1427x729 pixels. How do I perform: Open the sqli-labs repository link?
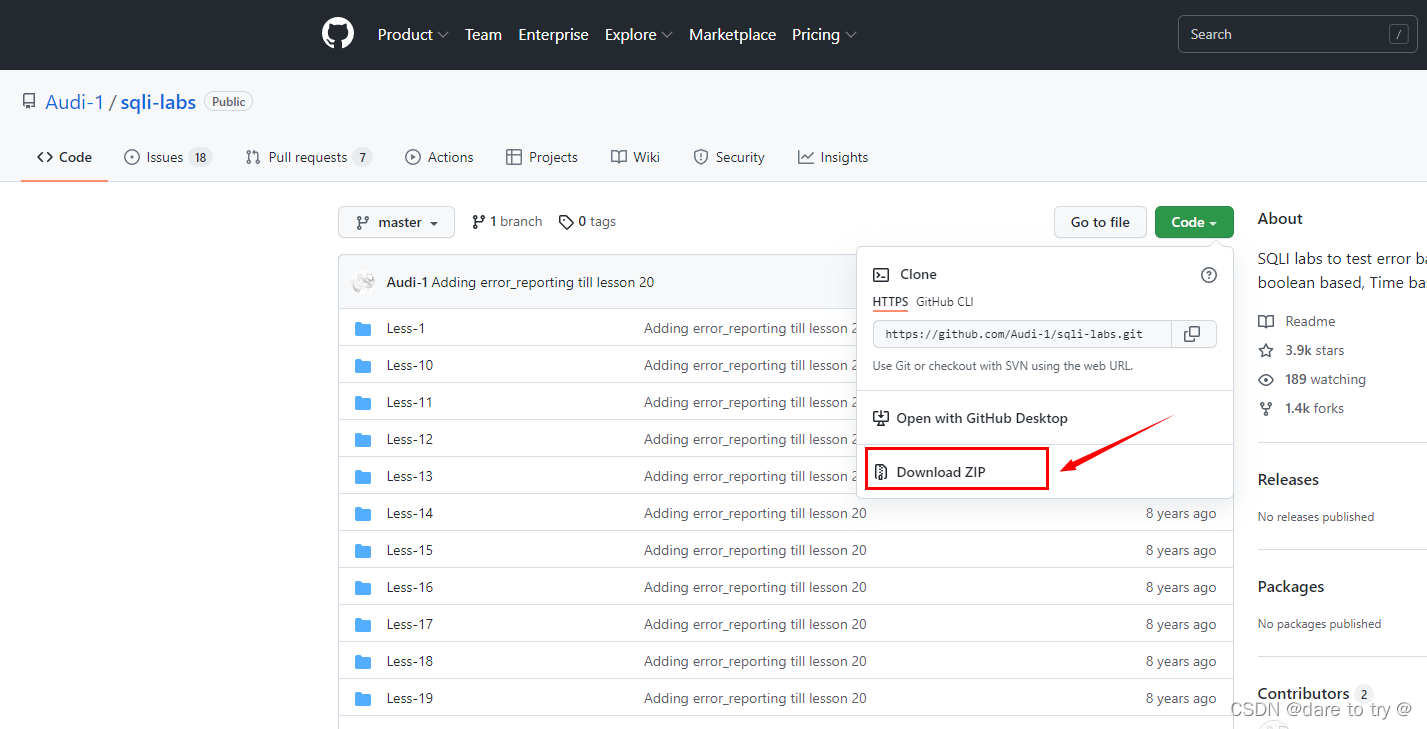click(x=158, y=102)
